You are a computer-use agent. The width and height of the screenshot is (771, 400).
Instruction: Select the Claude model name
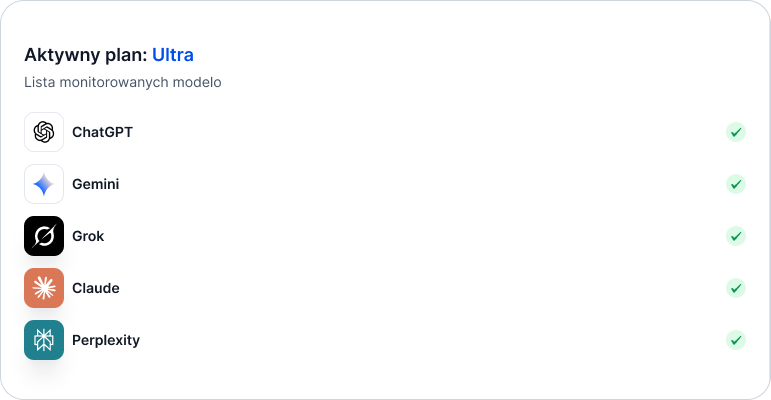96,288
